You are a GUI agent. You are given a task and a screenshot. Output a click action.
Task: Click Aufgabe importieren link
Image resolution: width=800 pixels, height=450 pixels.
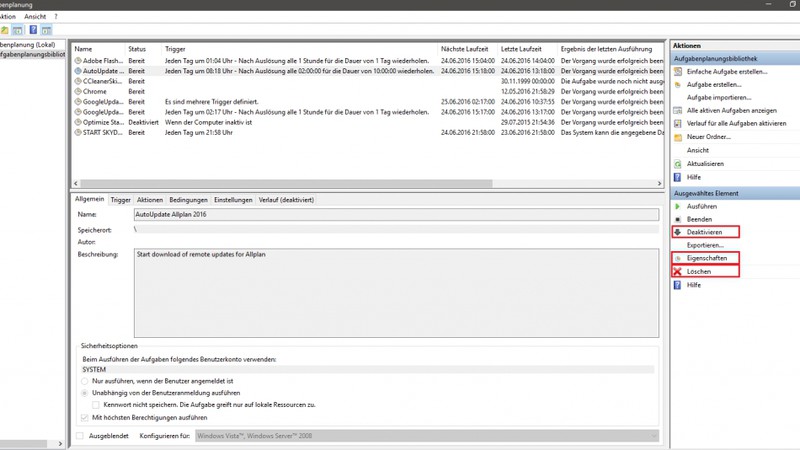(718, 97)
